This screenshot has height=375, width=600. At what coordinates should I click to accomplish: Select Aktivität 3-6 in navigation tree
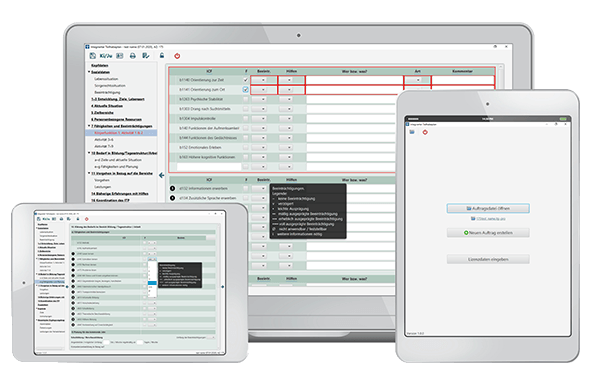[104, 140]
